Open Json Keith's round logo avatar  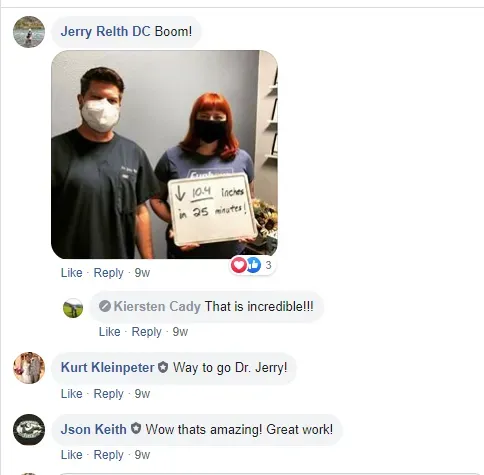29,430
